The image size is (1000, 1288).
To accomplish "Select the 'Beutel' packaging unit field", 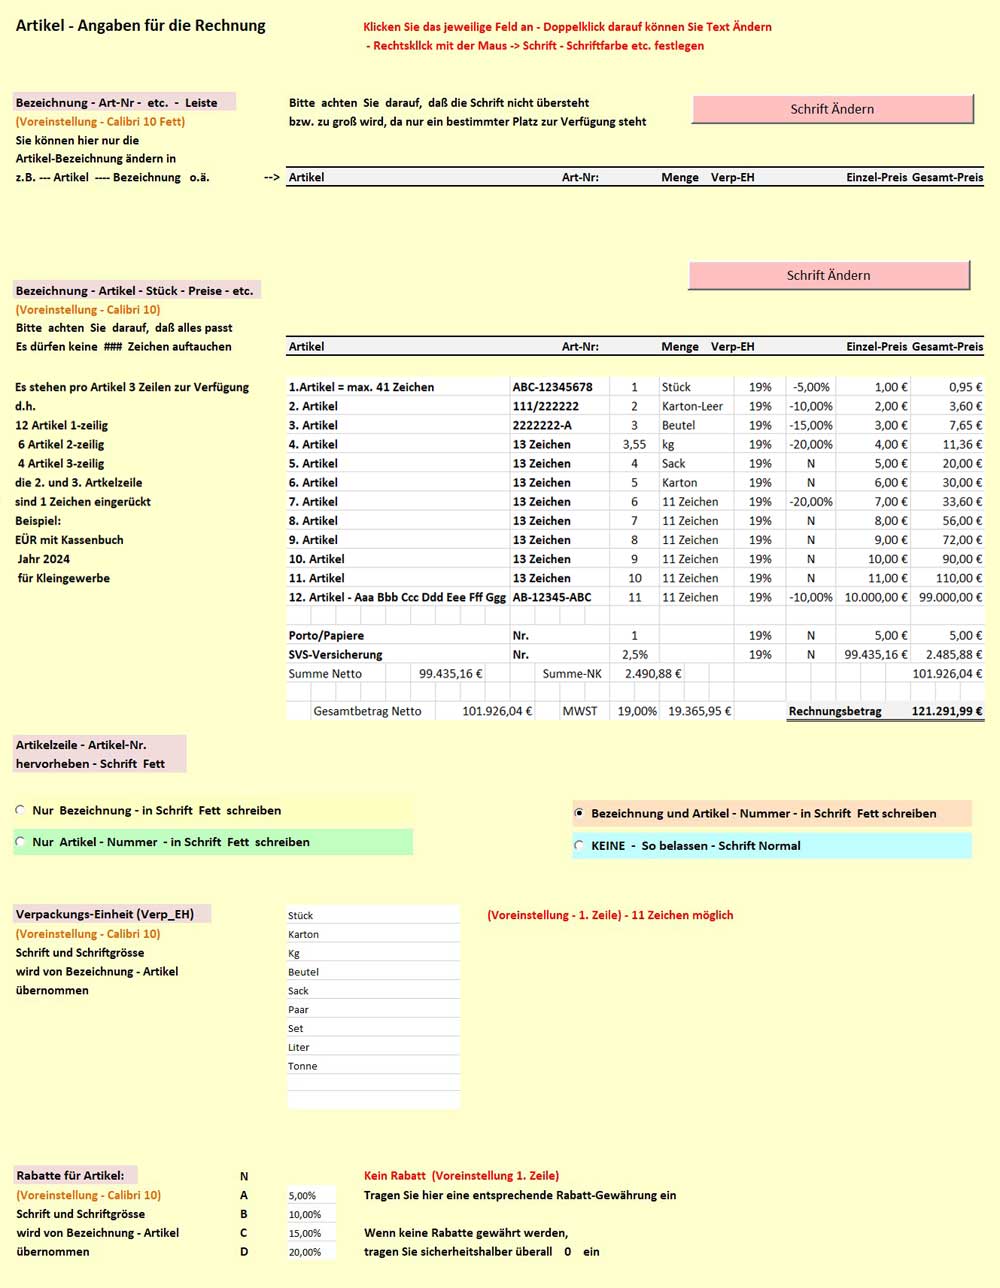I will (x=372, y=972).
